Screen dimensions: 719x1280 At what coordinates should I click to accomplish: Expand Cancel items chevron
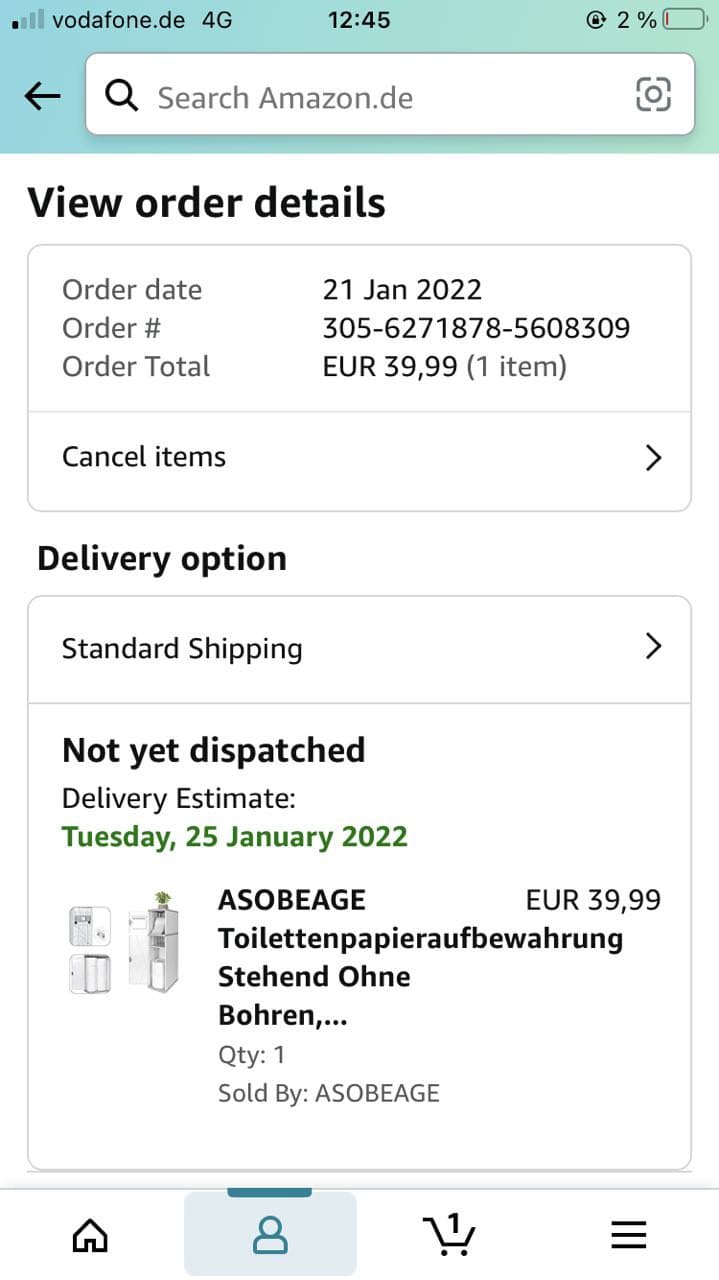point(653,458)
